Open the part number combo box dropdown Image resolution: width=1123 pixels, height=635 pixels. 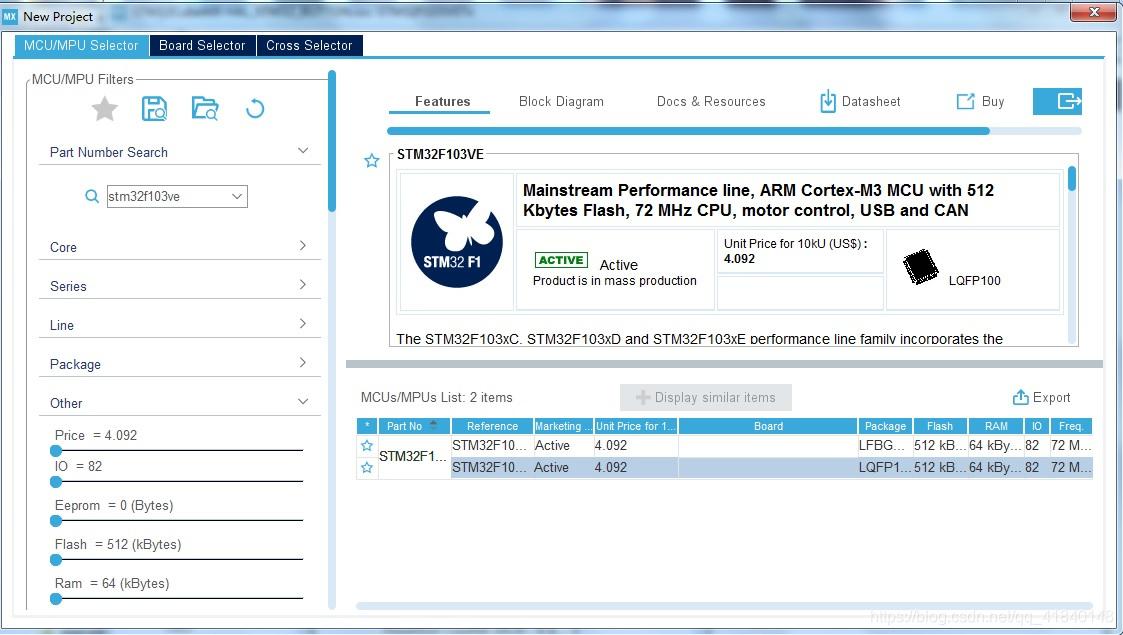point(237,196)
